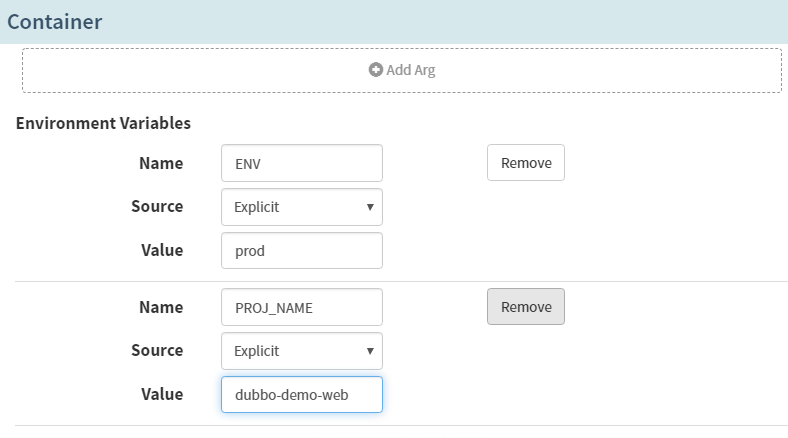Open the Source dropdown for ENV

point(301,207)
